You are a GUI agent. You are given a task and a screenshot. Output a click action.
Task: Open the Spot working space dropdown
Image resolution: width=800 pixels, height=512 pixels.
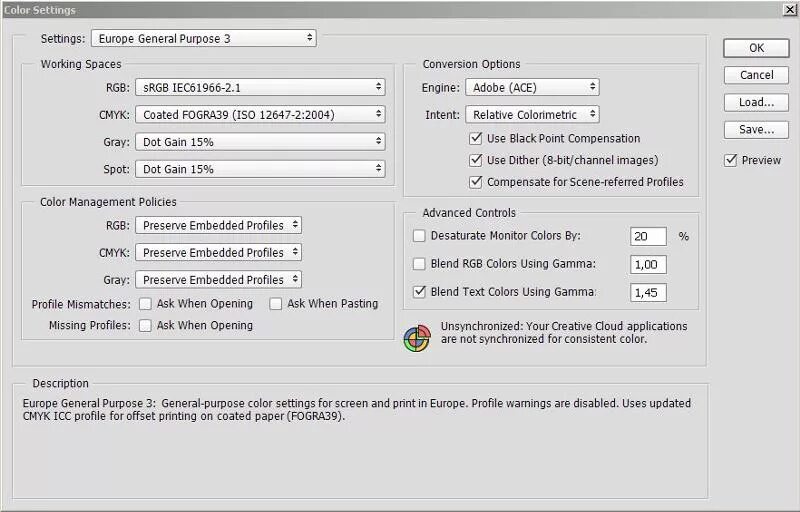[260, 169]
